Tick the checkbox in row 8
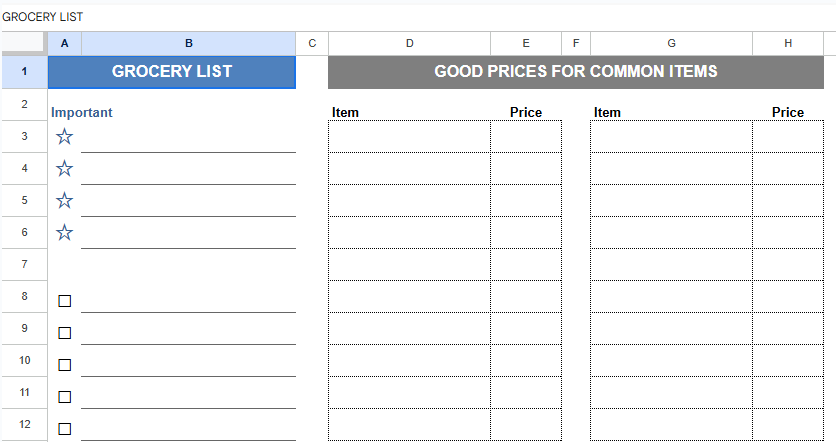Viewport: 836px width, 442px height. [x=65, y=301]
